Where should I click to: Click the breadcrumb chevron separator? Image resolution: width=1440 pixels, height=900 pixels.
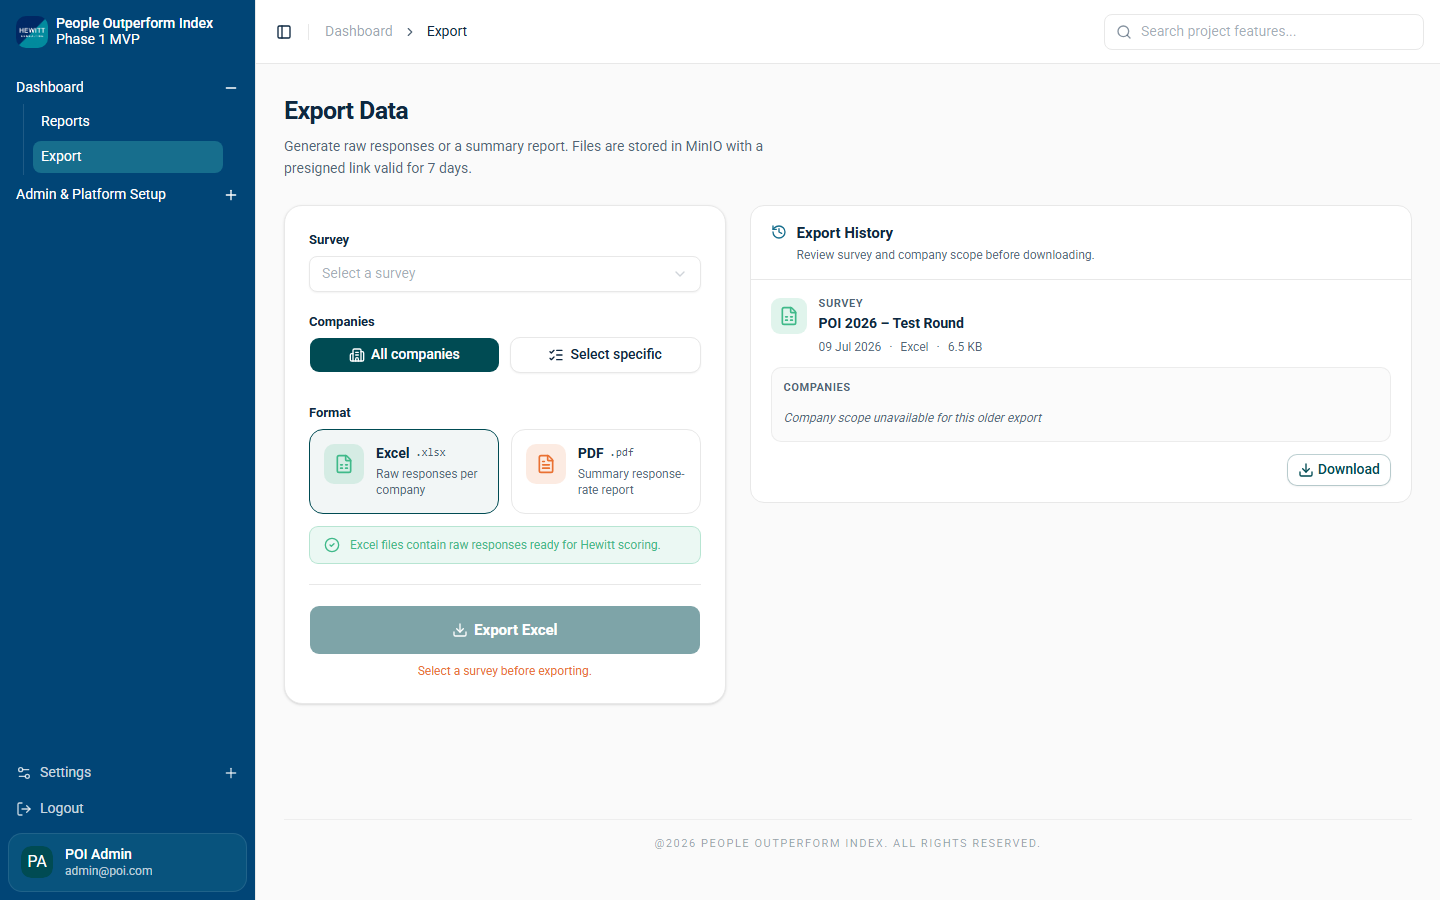(410, 32)
